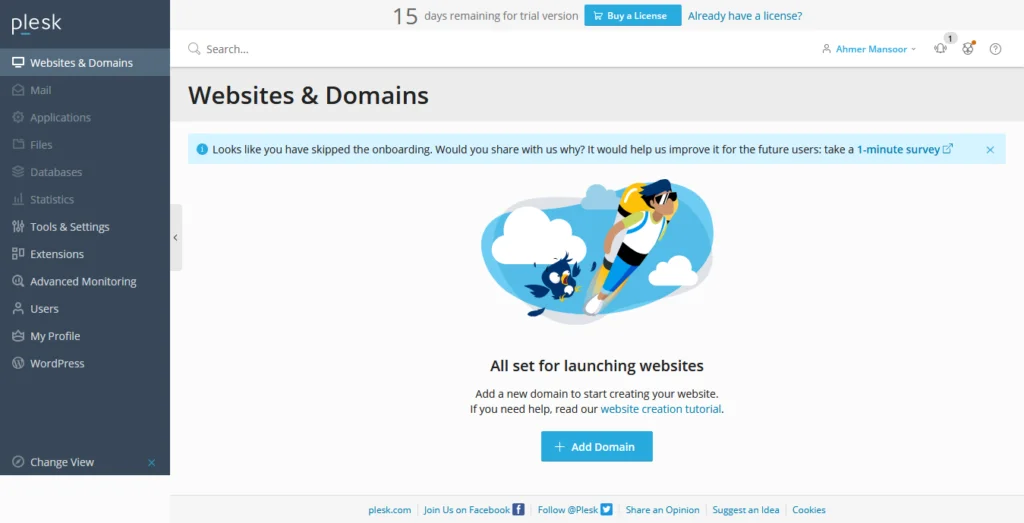Click the Statistics bar chart icon
This screenshot has height=523, width=1024.
tap(18, 199)
